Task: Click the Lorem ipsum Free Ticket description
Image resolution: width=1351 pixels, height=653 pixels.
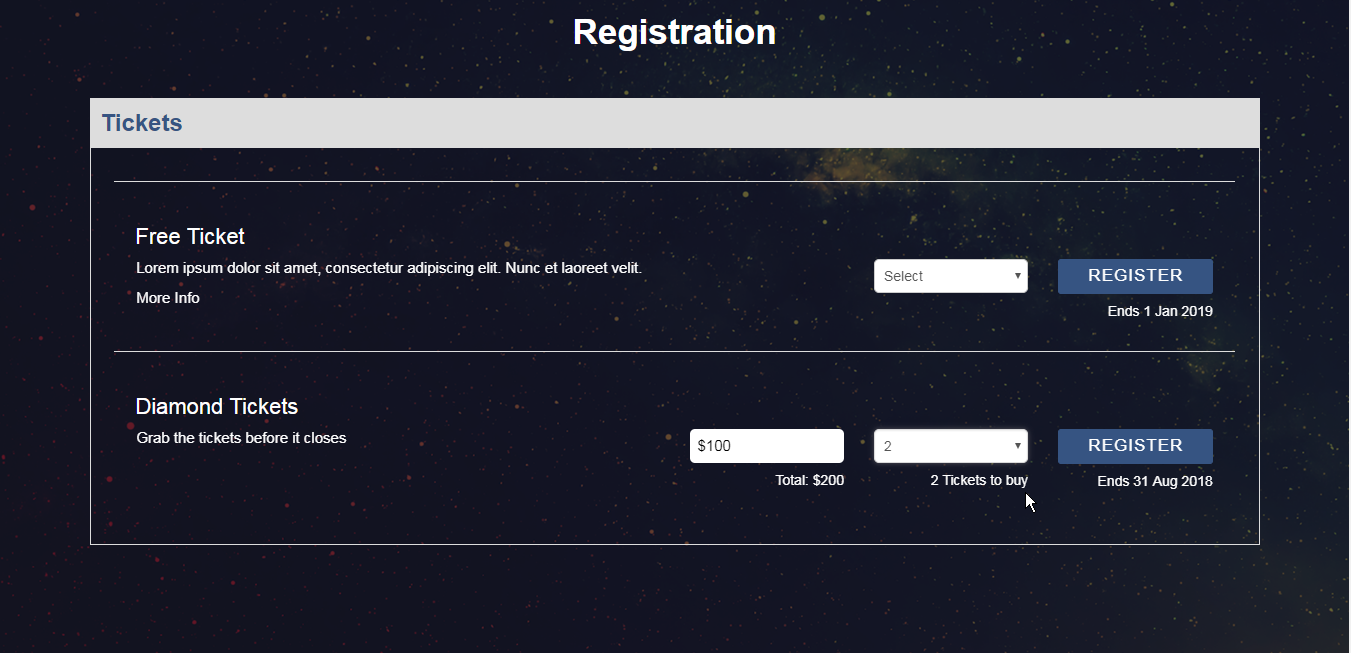Action: click(x=389, y=268)
